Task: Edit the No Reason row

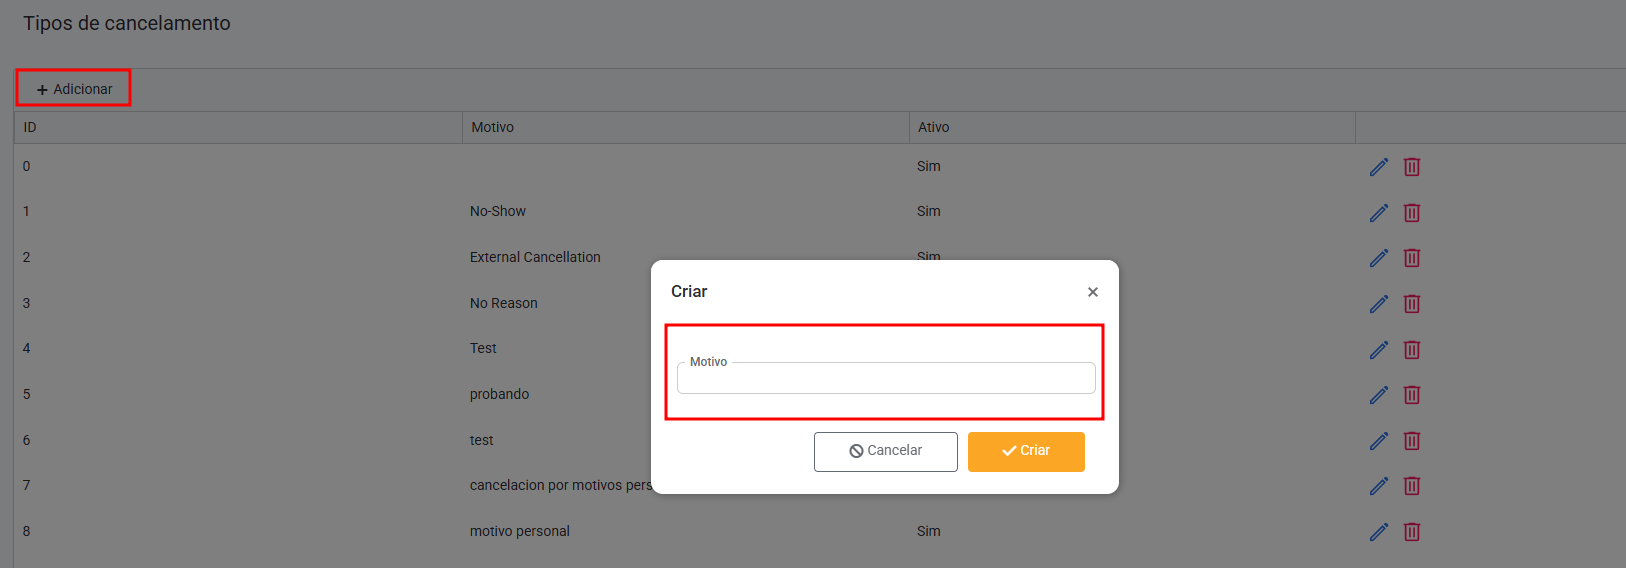Action: pos(1378,304)
